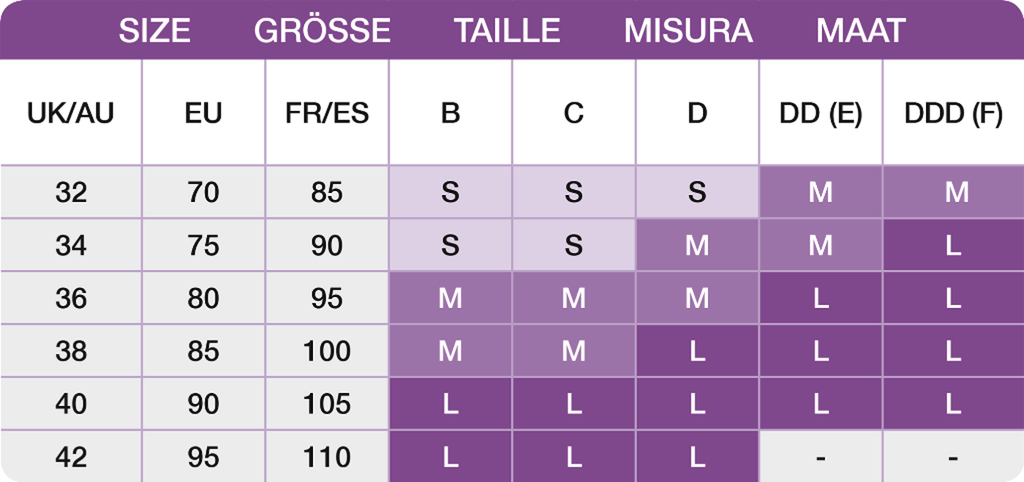Click the MISURA header label

click(x=688, y=31)
